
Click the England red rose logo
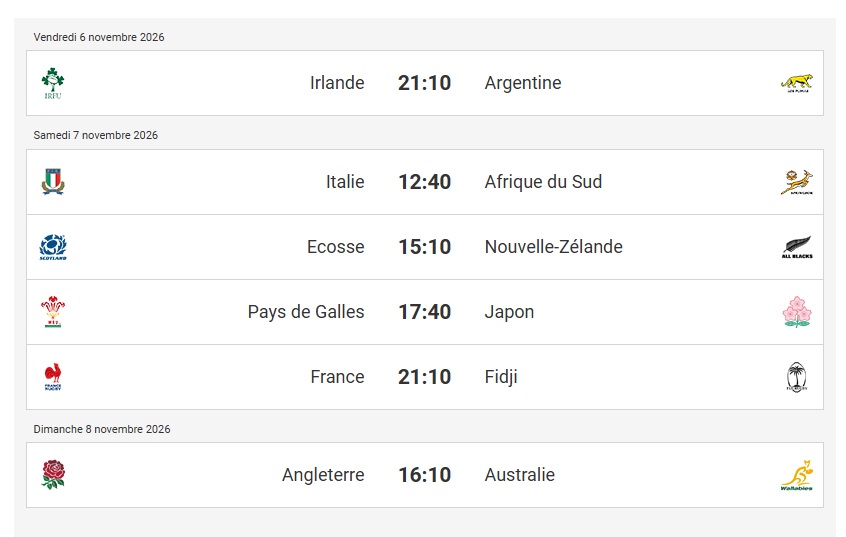(53, 474)
